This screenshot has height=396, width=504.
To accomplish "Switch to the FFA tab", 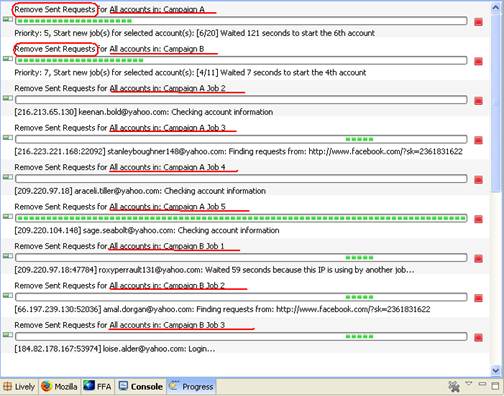I will pyautogui.click(x=97, y=386).
